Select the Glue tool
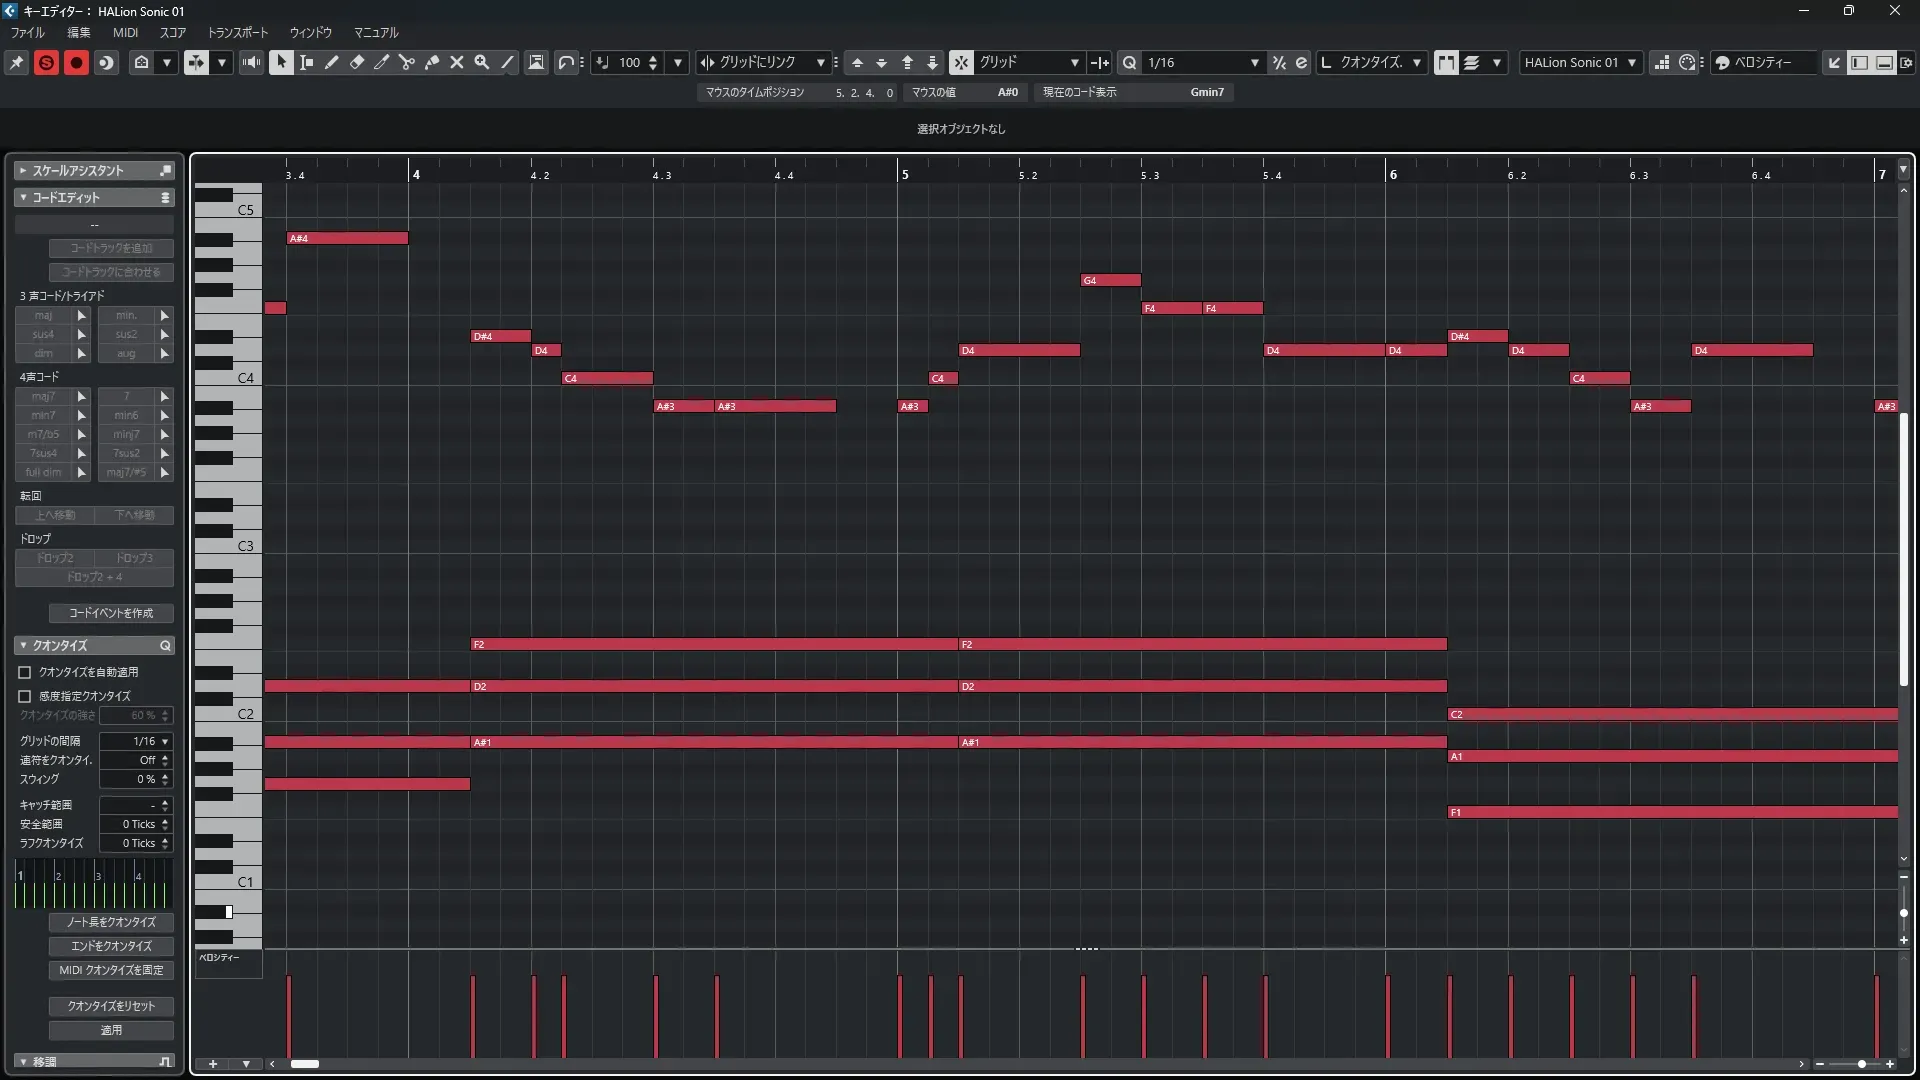1920x1080 pixels. click(431, 62)
